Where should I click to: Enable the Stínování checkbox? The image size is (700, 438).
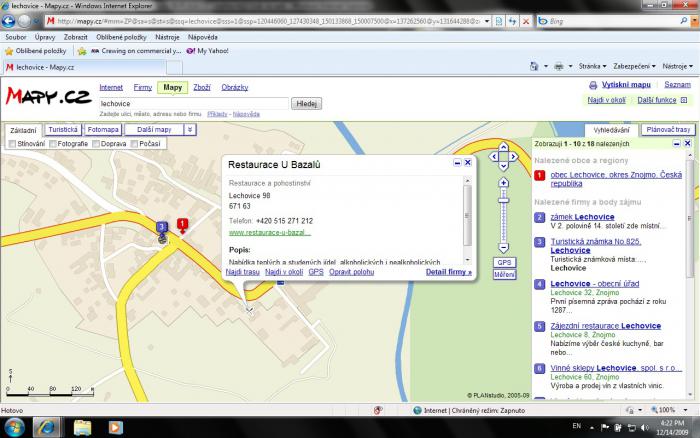tap(12, 144)
